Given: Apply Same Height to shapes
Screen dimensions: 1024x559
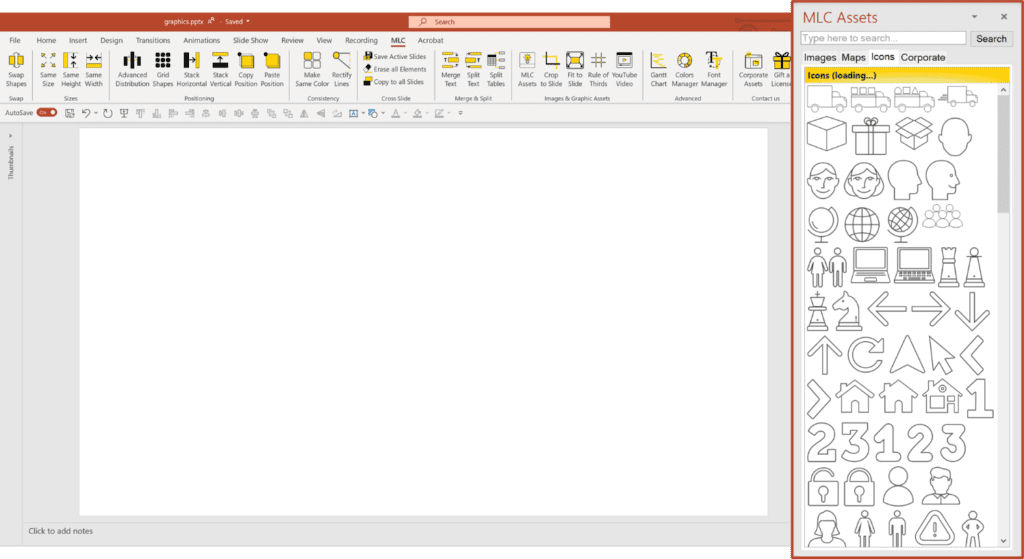Looking at the screenshot, I should point(71,69).
